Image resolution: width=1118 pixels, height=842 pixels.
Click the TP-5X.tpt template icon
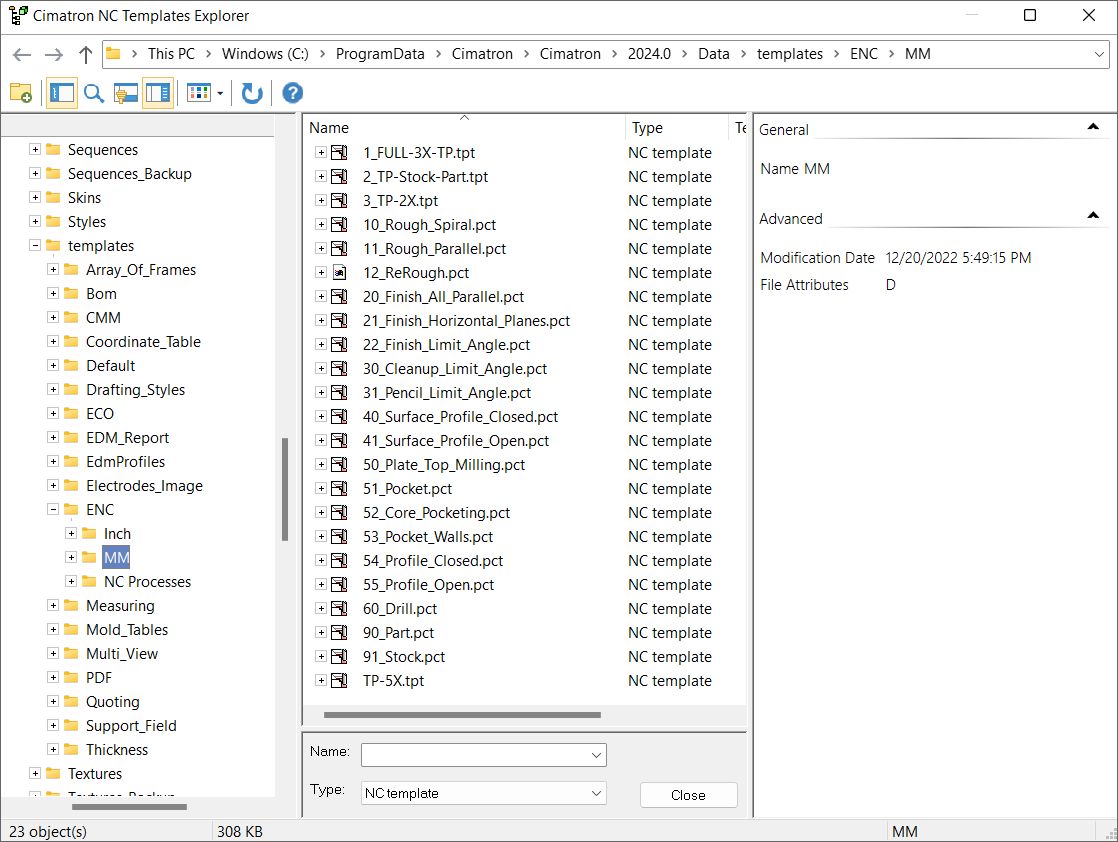339,680
